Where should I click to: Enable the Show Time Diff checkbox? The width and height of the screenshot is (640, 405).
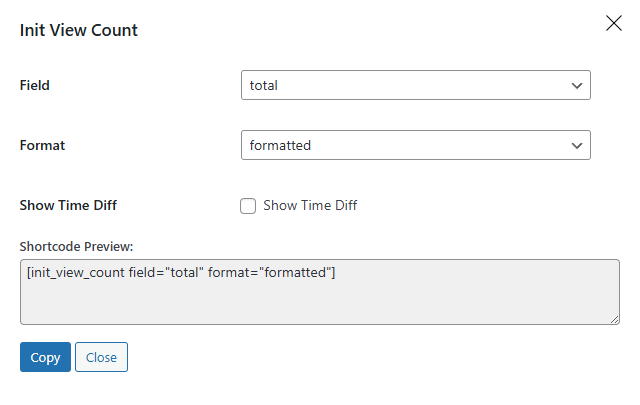(x=248, y=206)
